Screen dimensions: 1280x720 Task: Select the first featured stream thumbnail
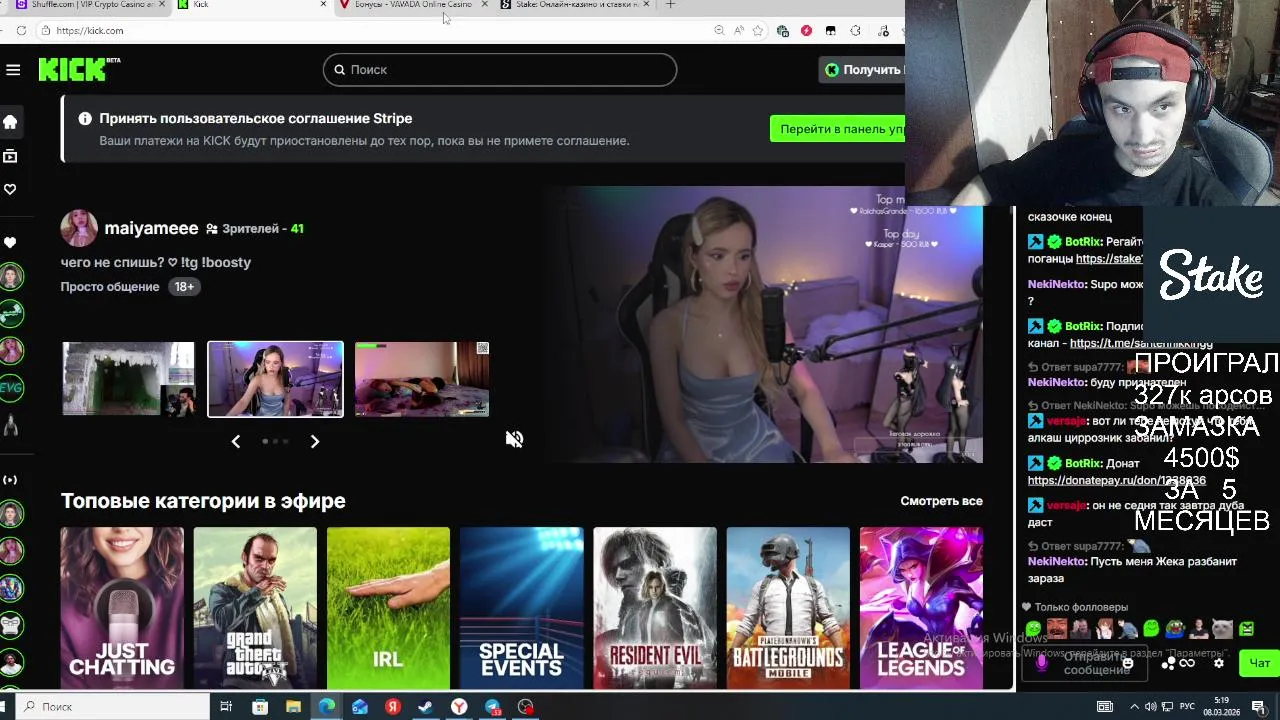coord(128,379)
